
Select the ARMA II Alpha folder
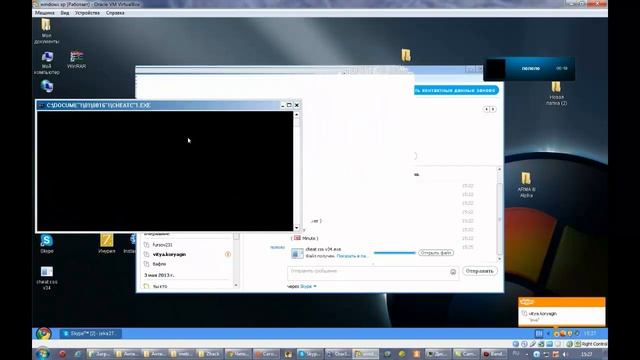(x=526, y=184)
